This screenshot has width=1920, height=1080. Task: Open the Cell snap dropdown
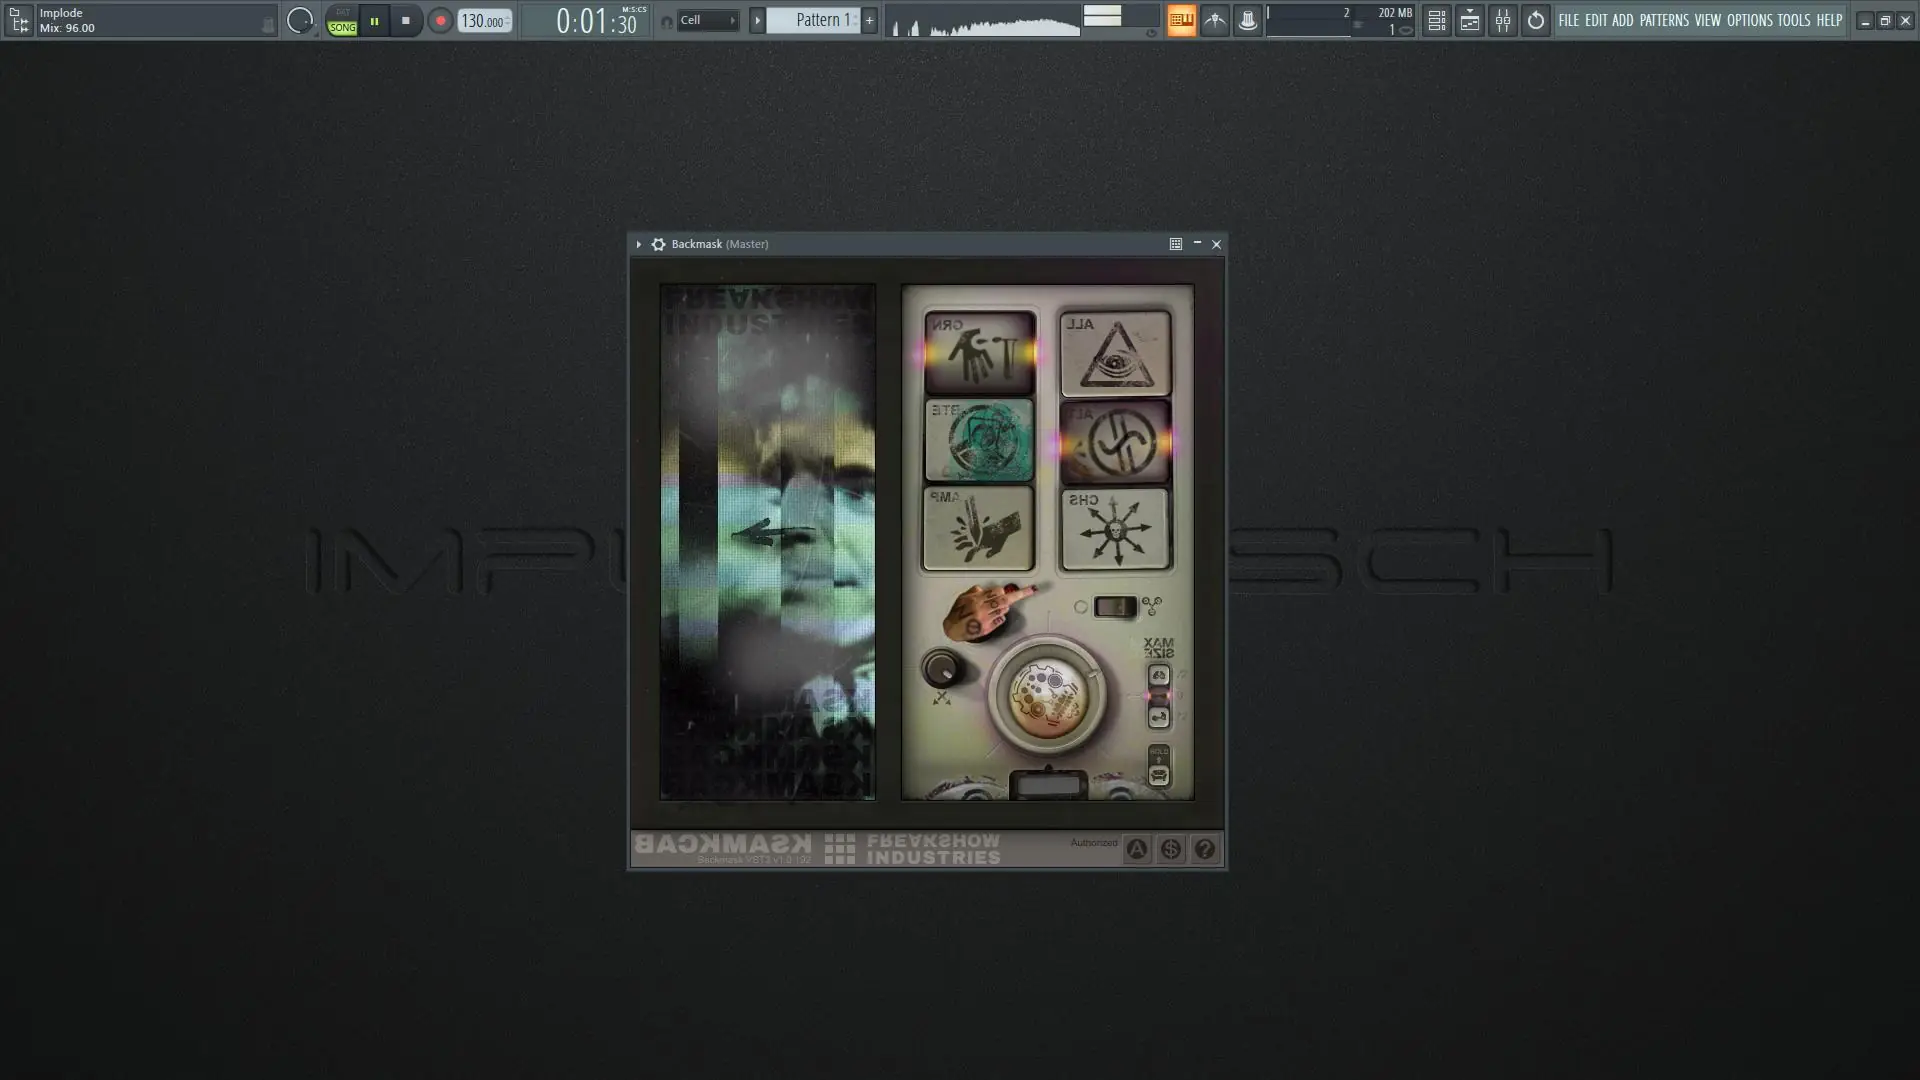click(708, 20)
